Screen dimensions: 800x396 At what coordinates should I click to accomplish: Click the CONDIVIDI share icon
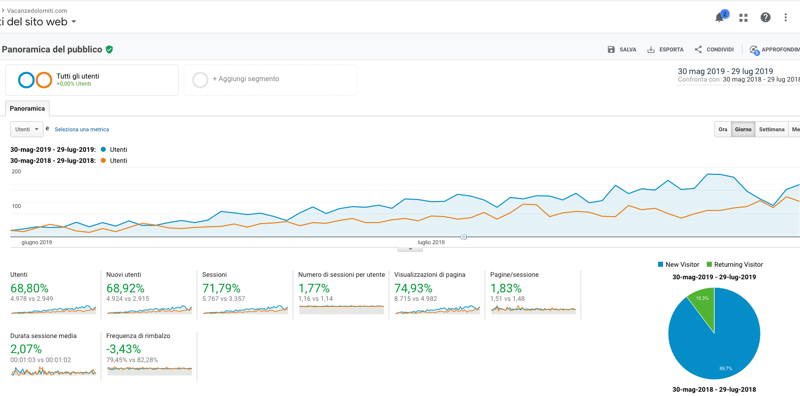[698, 50]
